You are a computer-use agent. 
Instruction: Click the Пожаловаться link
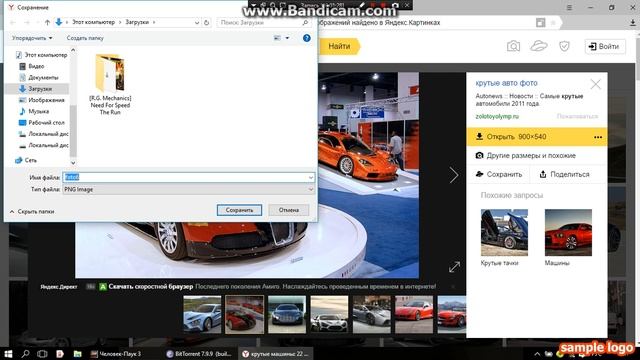(x=577, y=116)
